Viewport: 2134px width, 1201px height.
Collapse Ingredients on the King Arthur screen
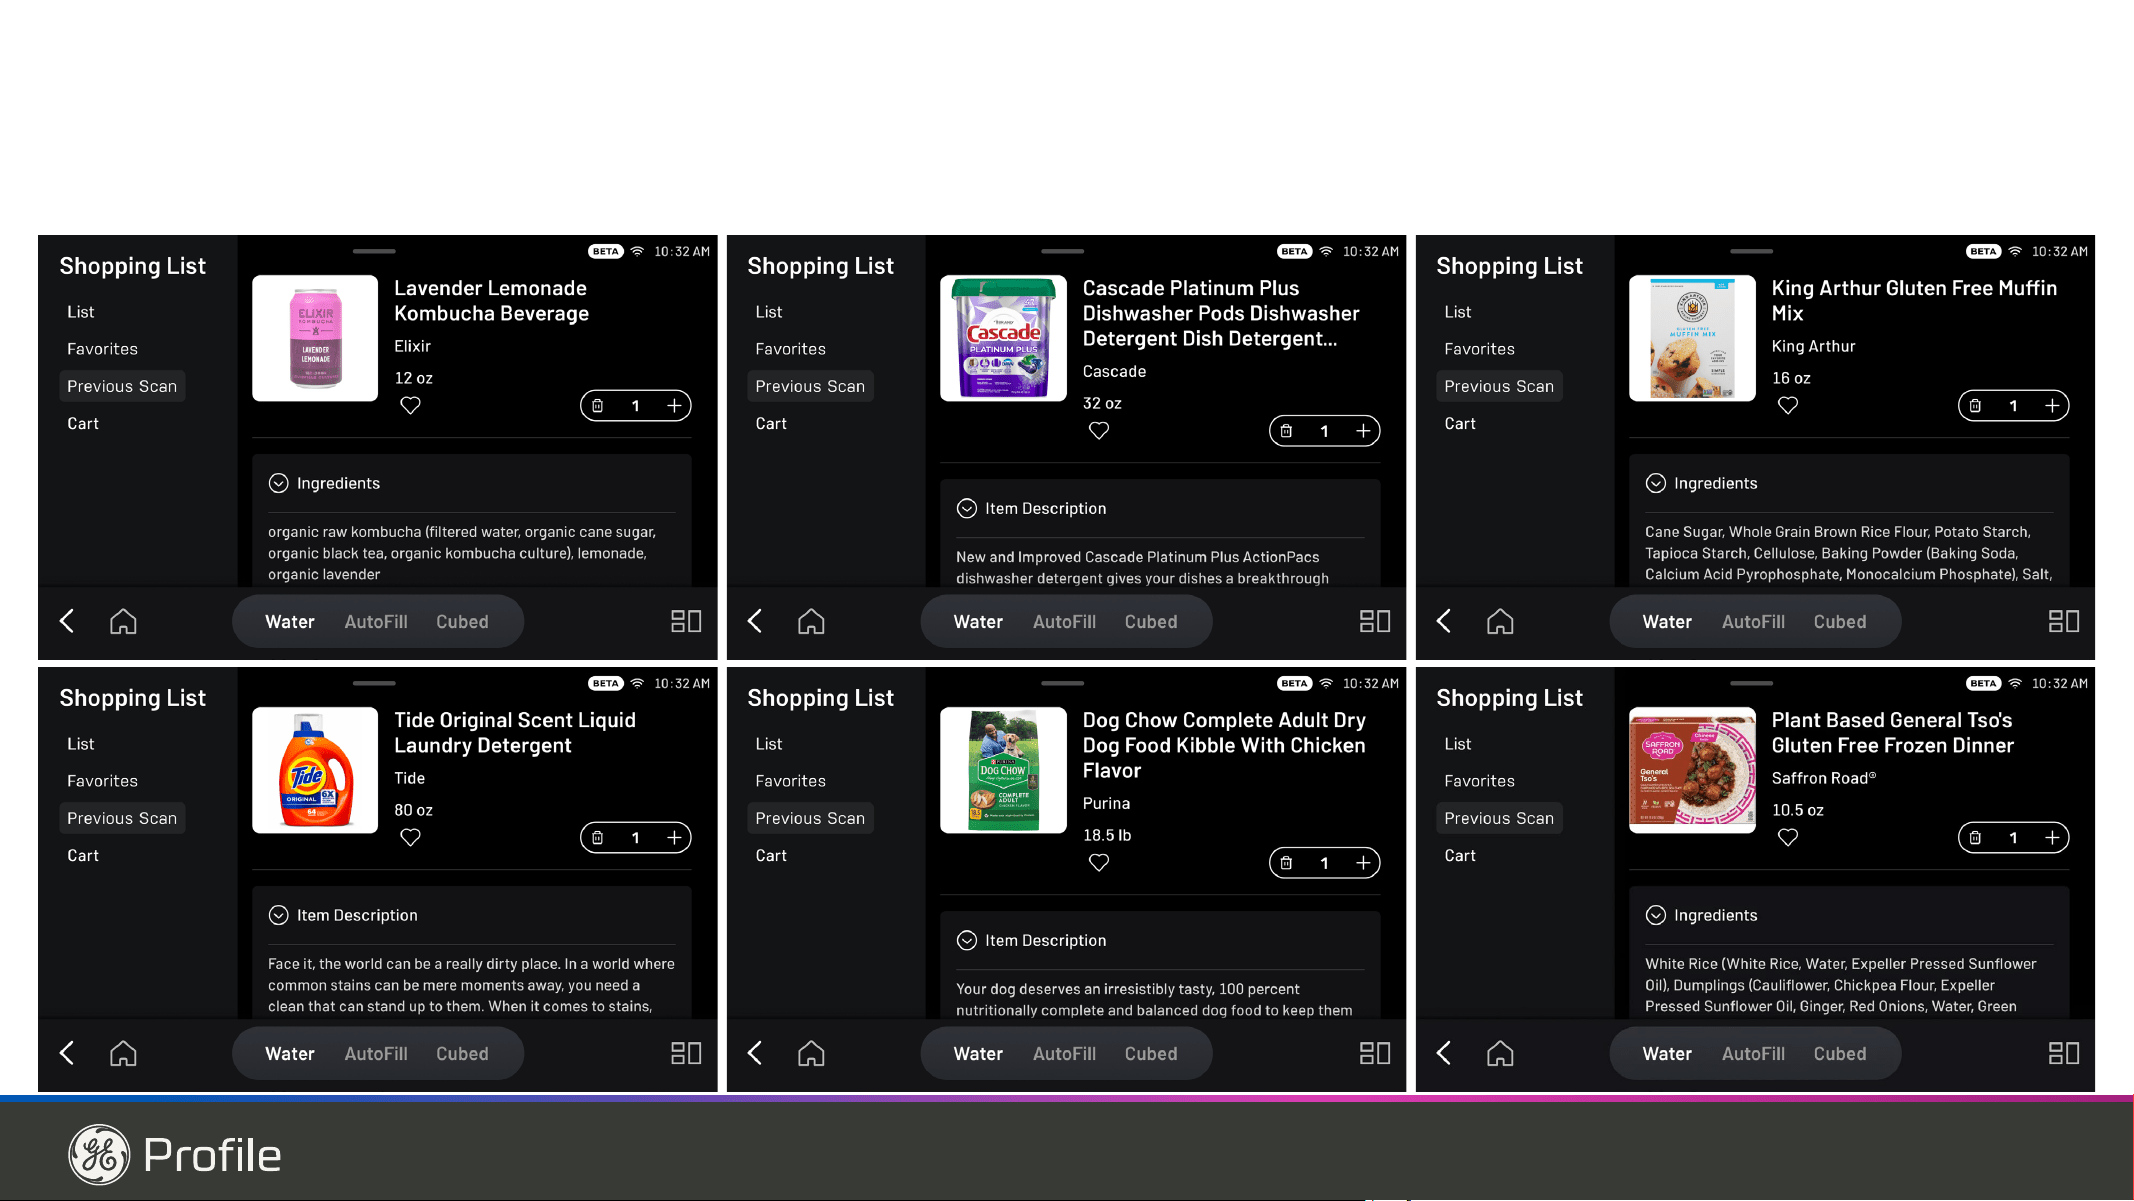pos(1656,483)
